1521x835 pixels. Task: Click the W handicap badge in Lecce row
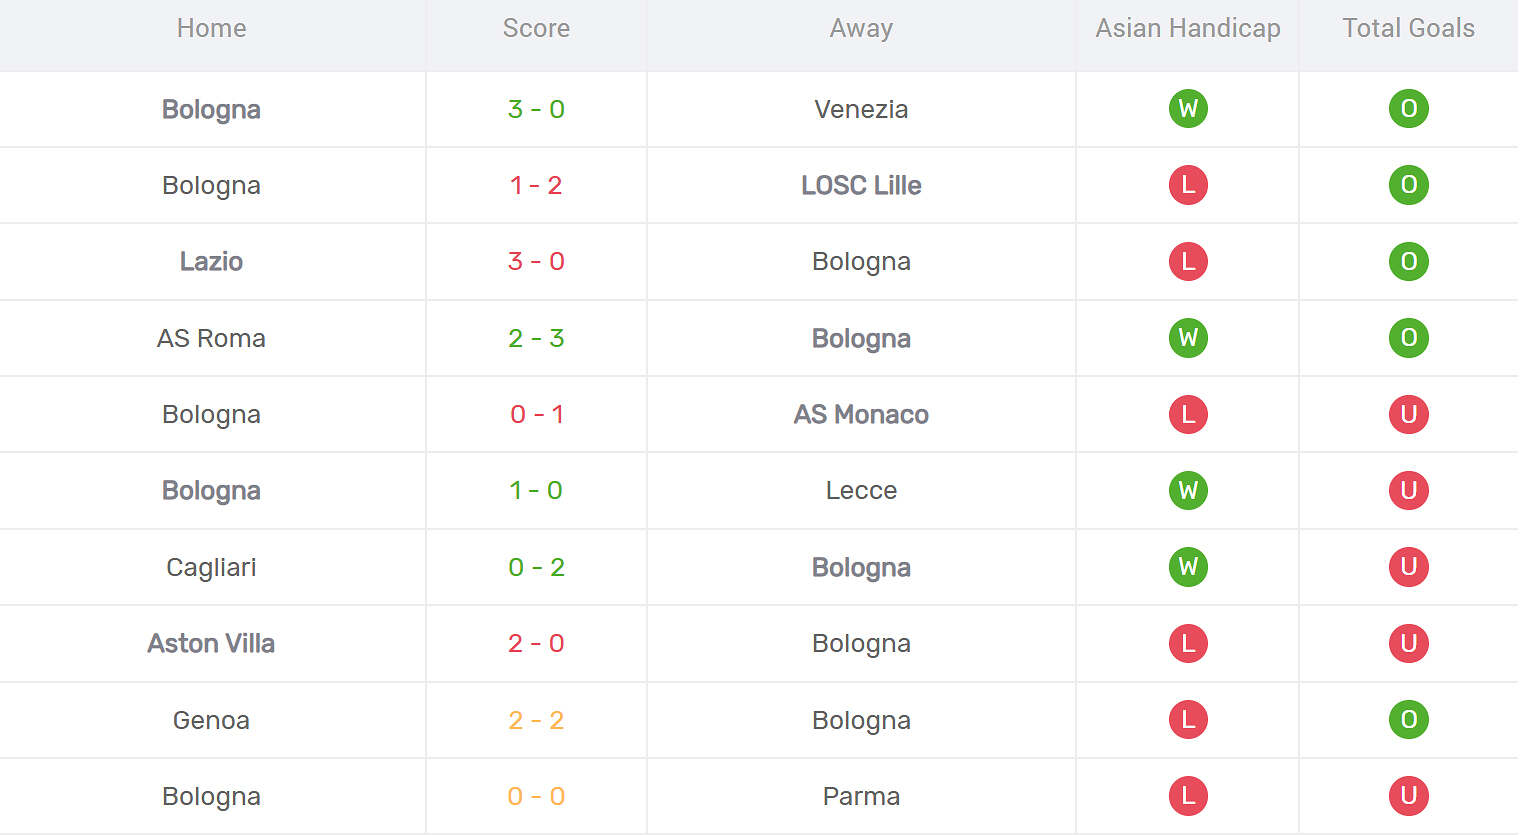pos(1188,490)
